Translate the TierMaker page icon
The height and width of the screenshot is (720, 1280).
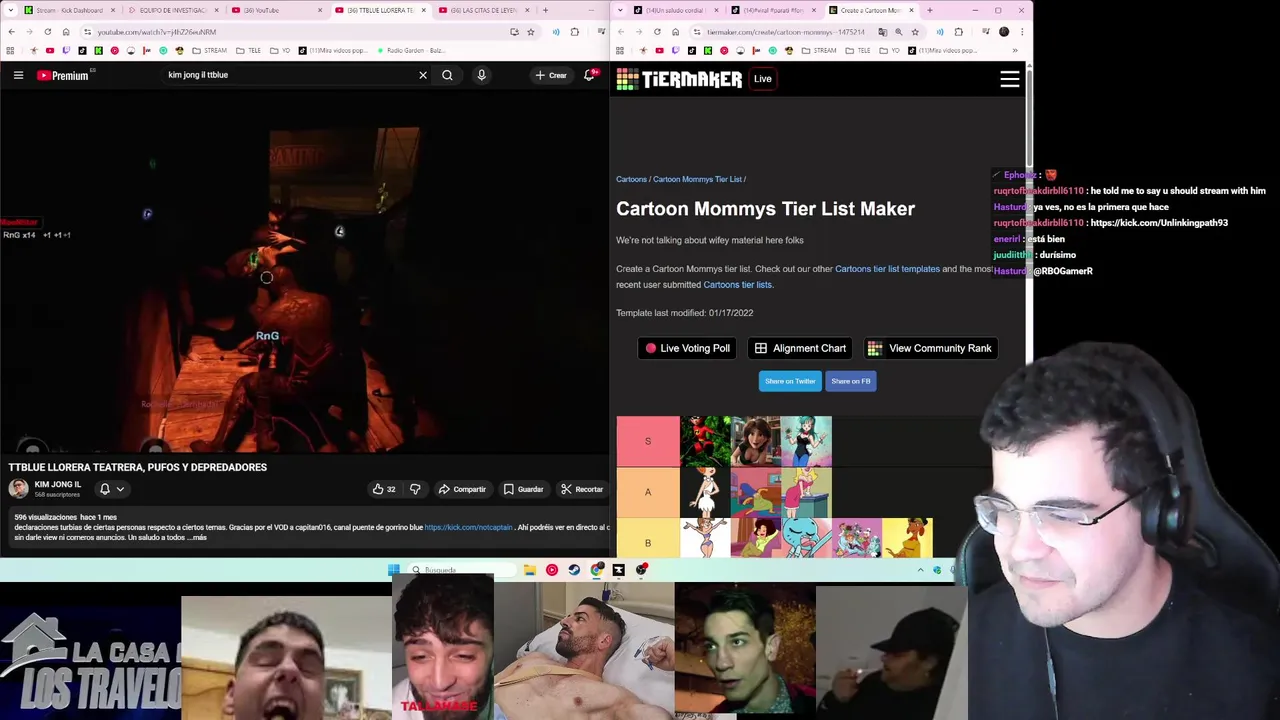[882, 32]
